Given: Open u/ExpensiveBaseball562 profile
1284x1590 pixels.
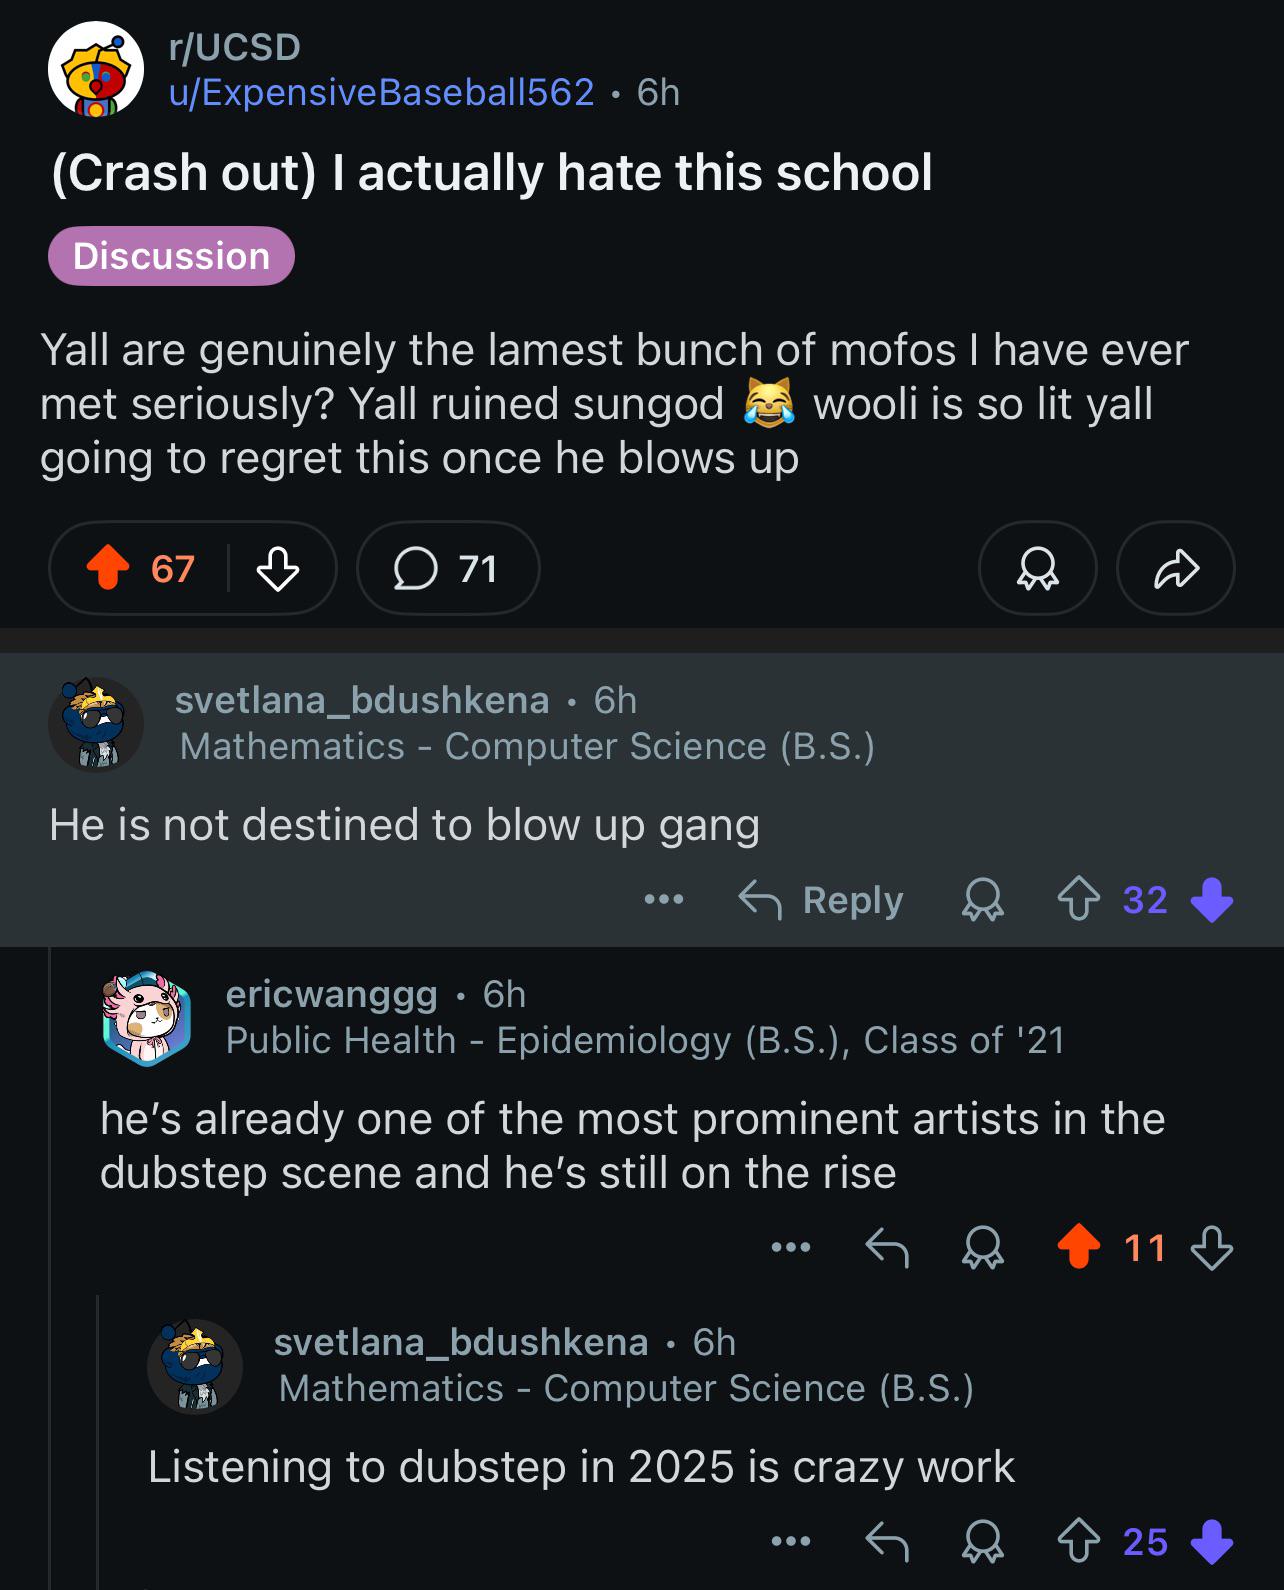Looking at the screenshot, I should coord(382,92).
